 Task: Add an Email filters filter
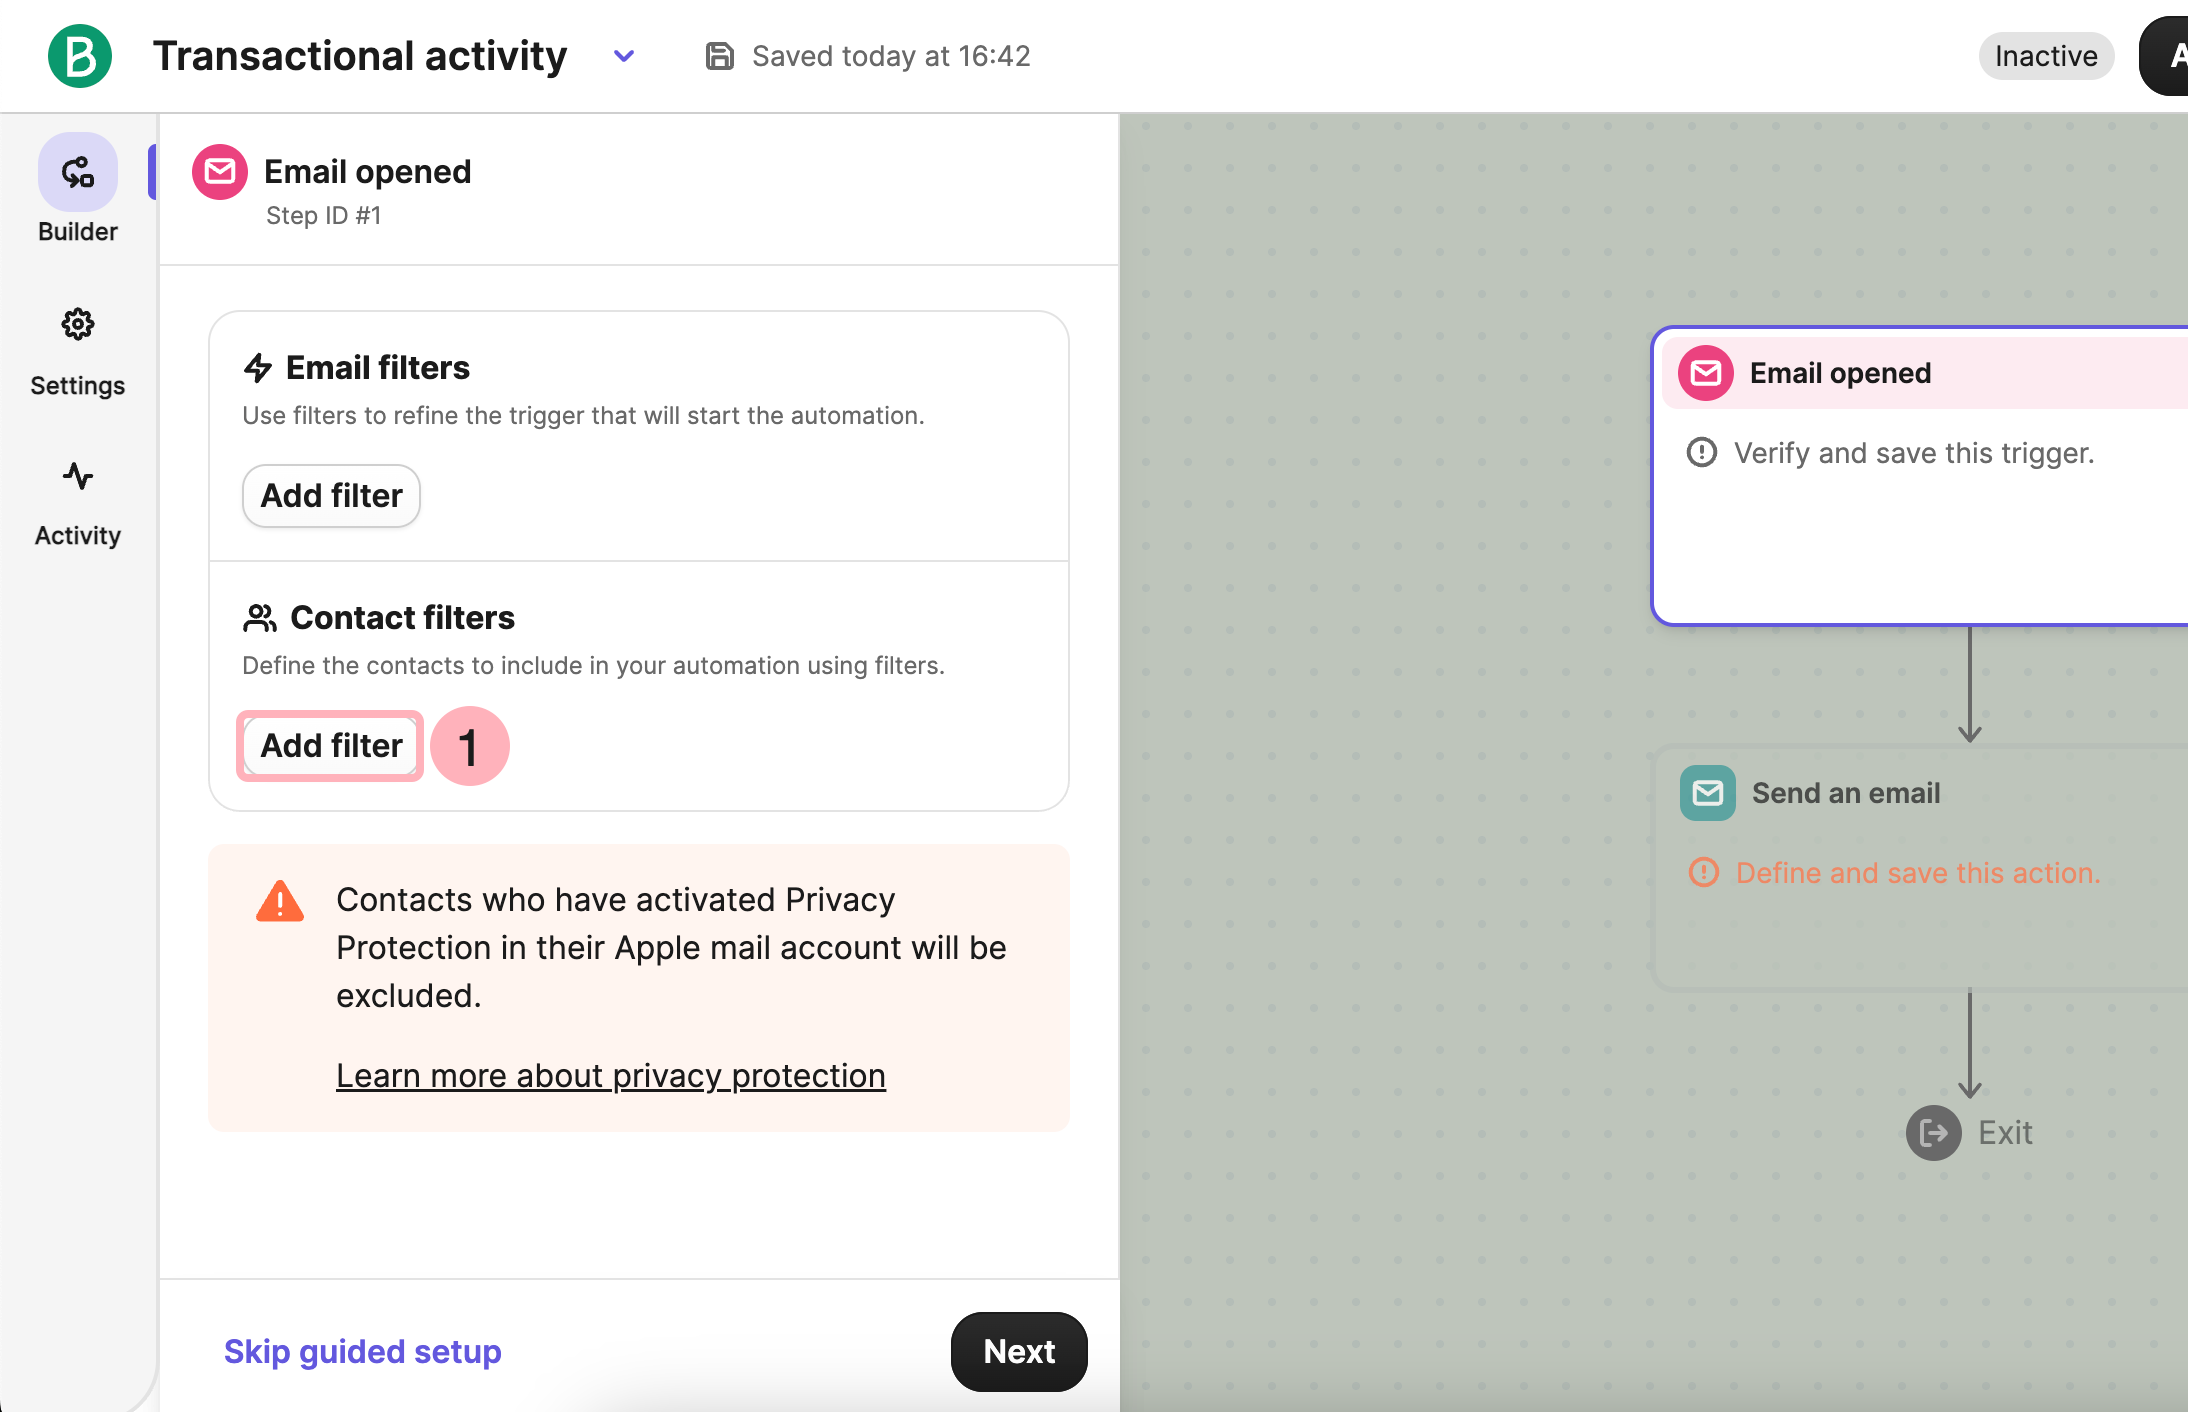click(331, 496)
